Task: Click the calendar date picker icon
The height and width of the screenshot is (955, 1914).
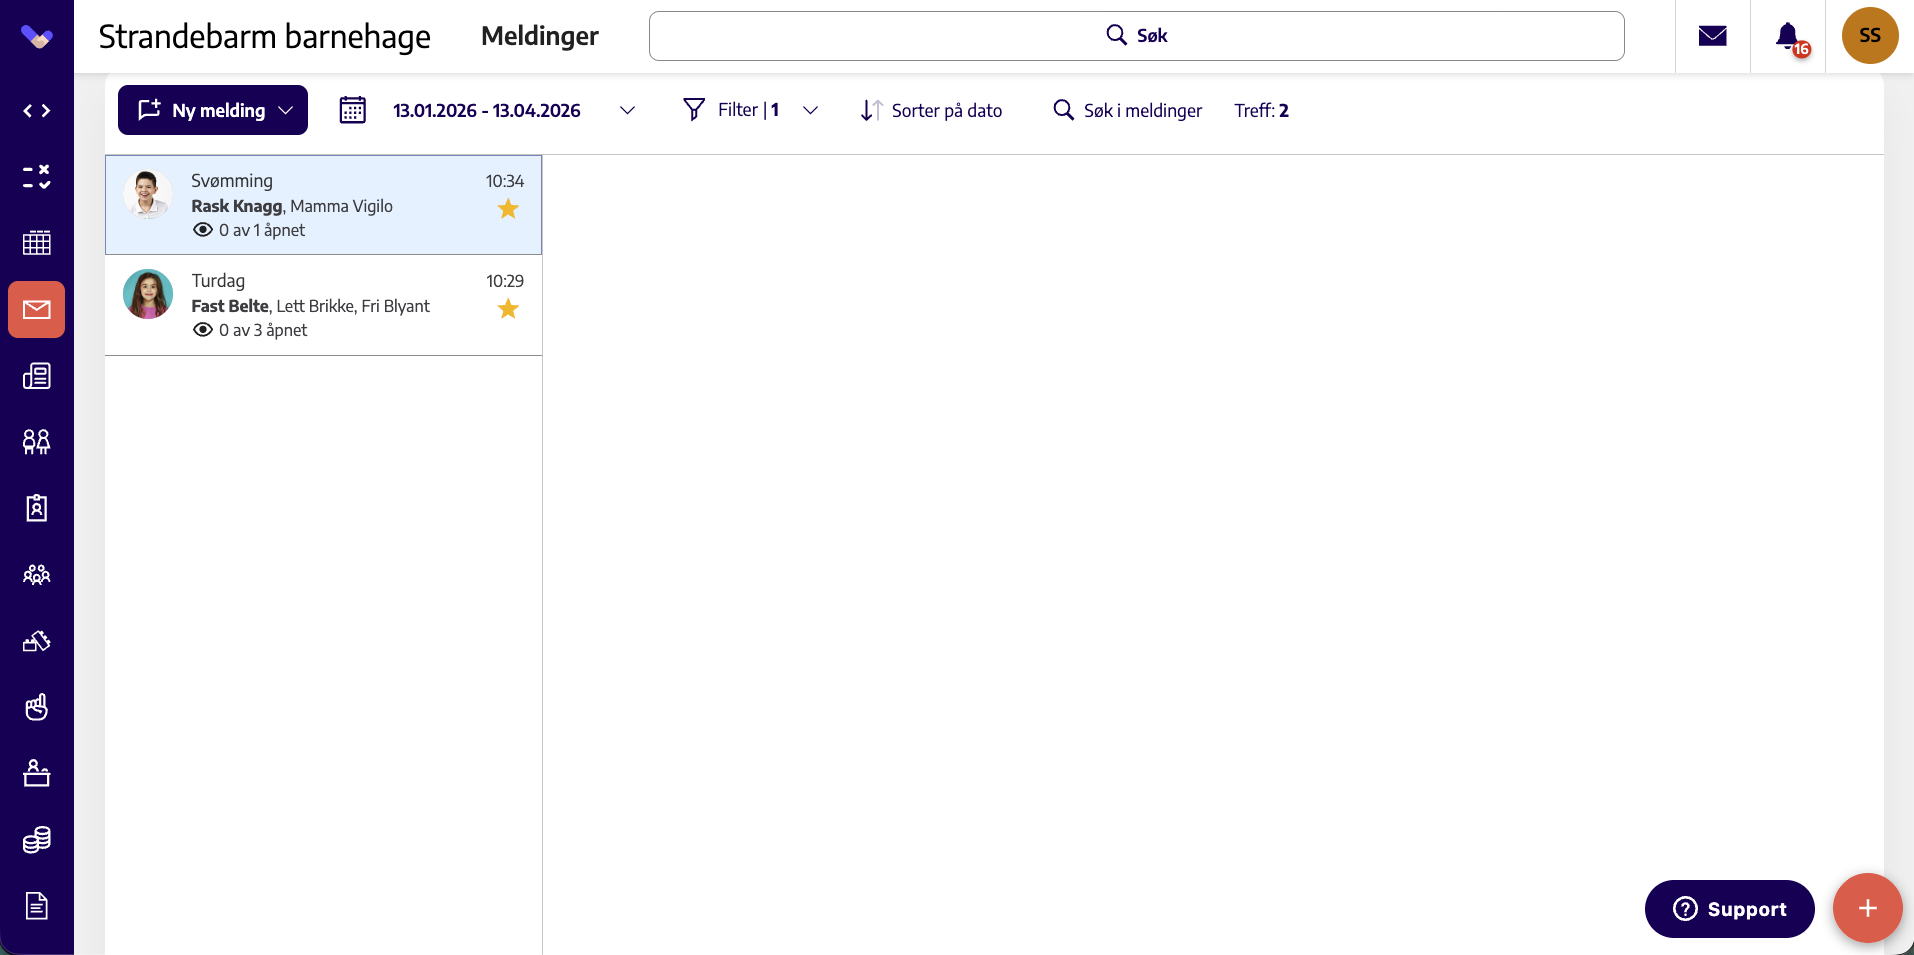Action: [353, 110]
